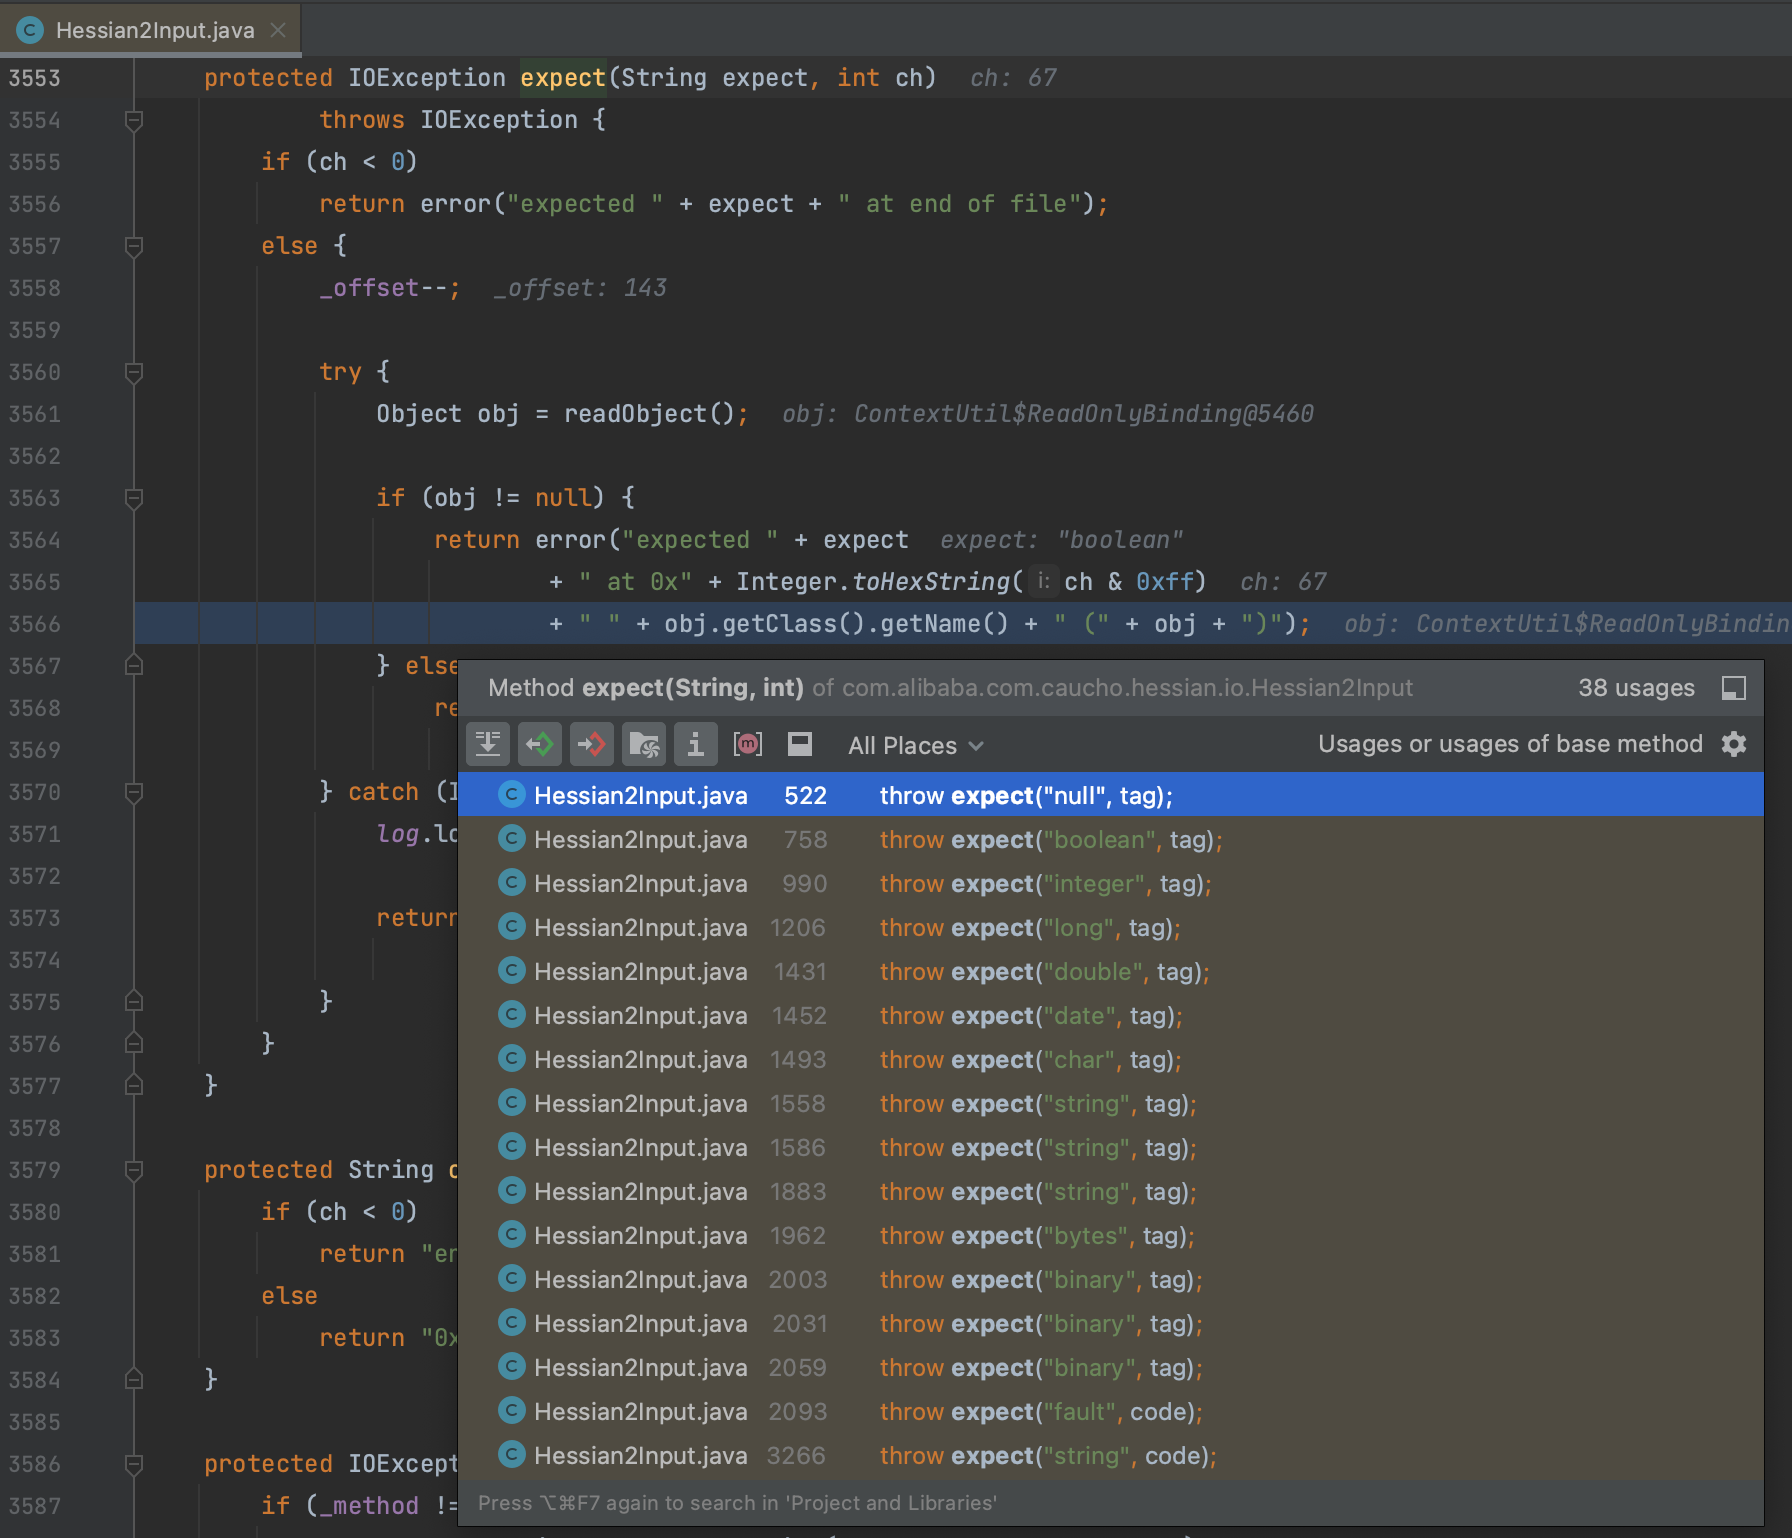Click class icon on the line 1431 usage row
Screen dimensions: 1792x1538
[512, 971]
